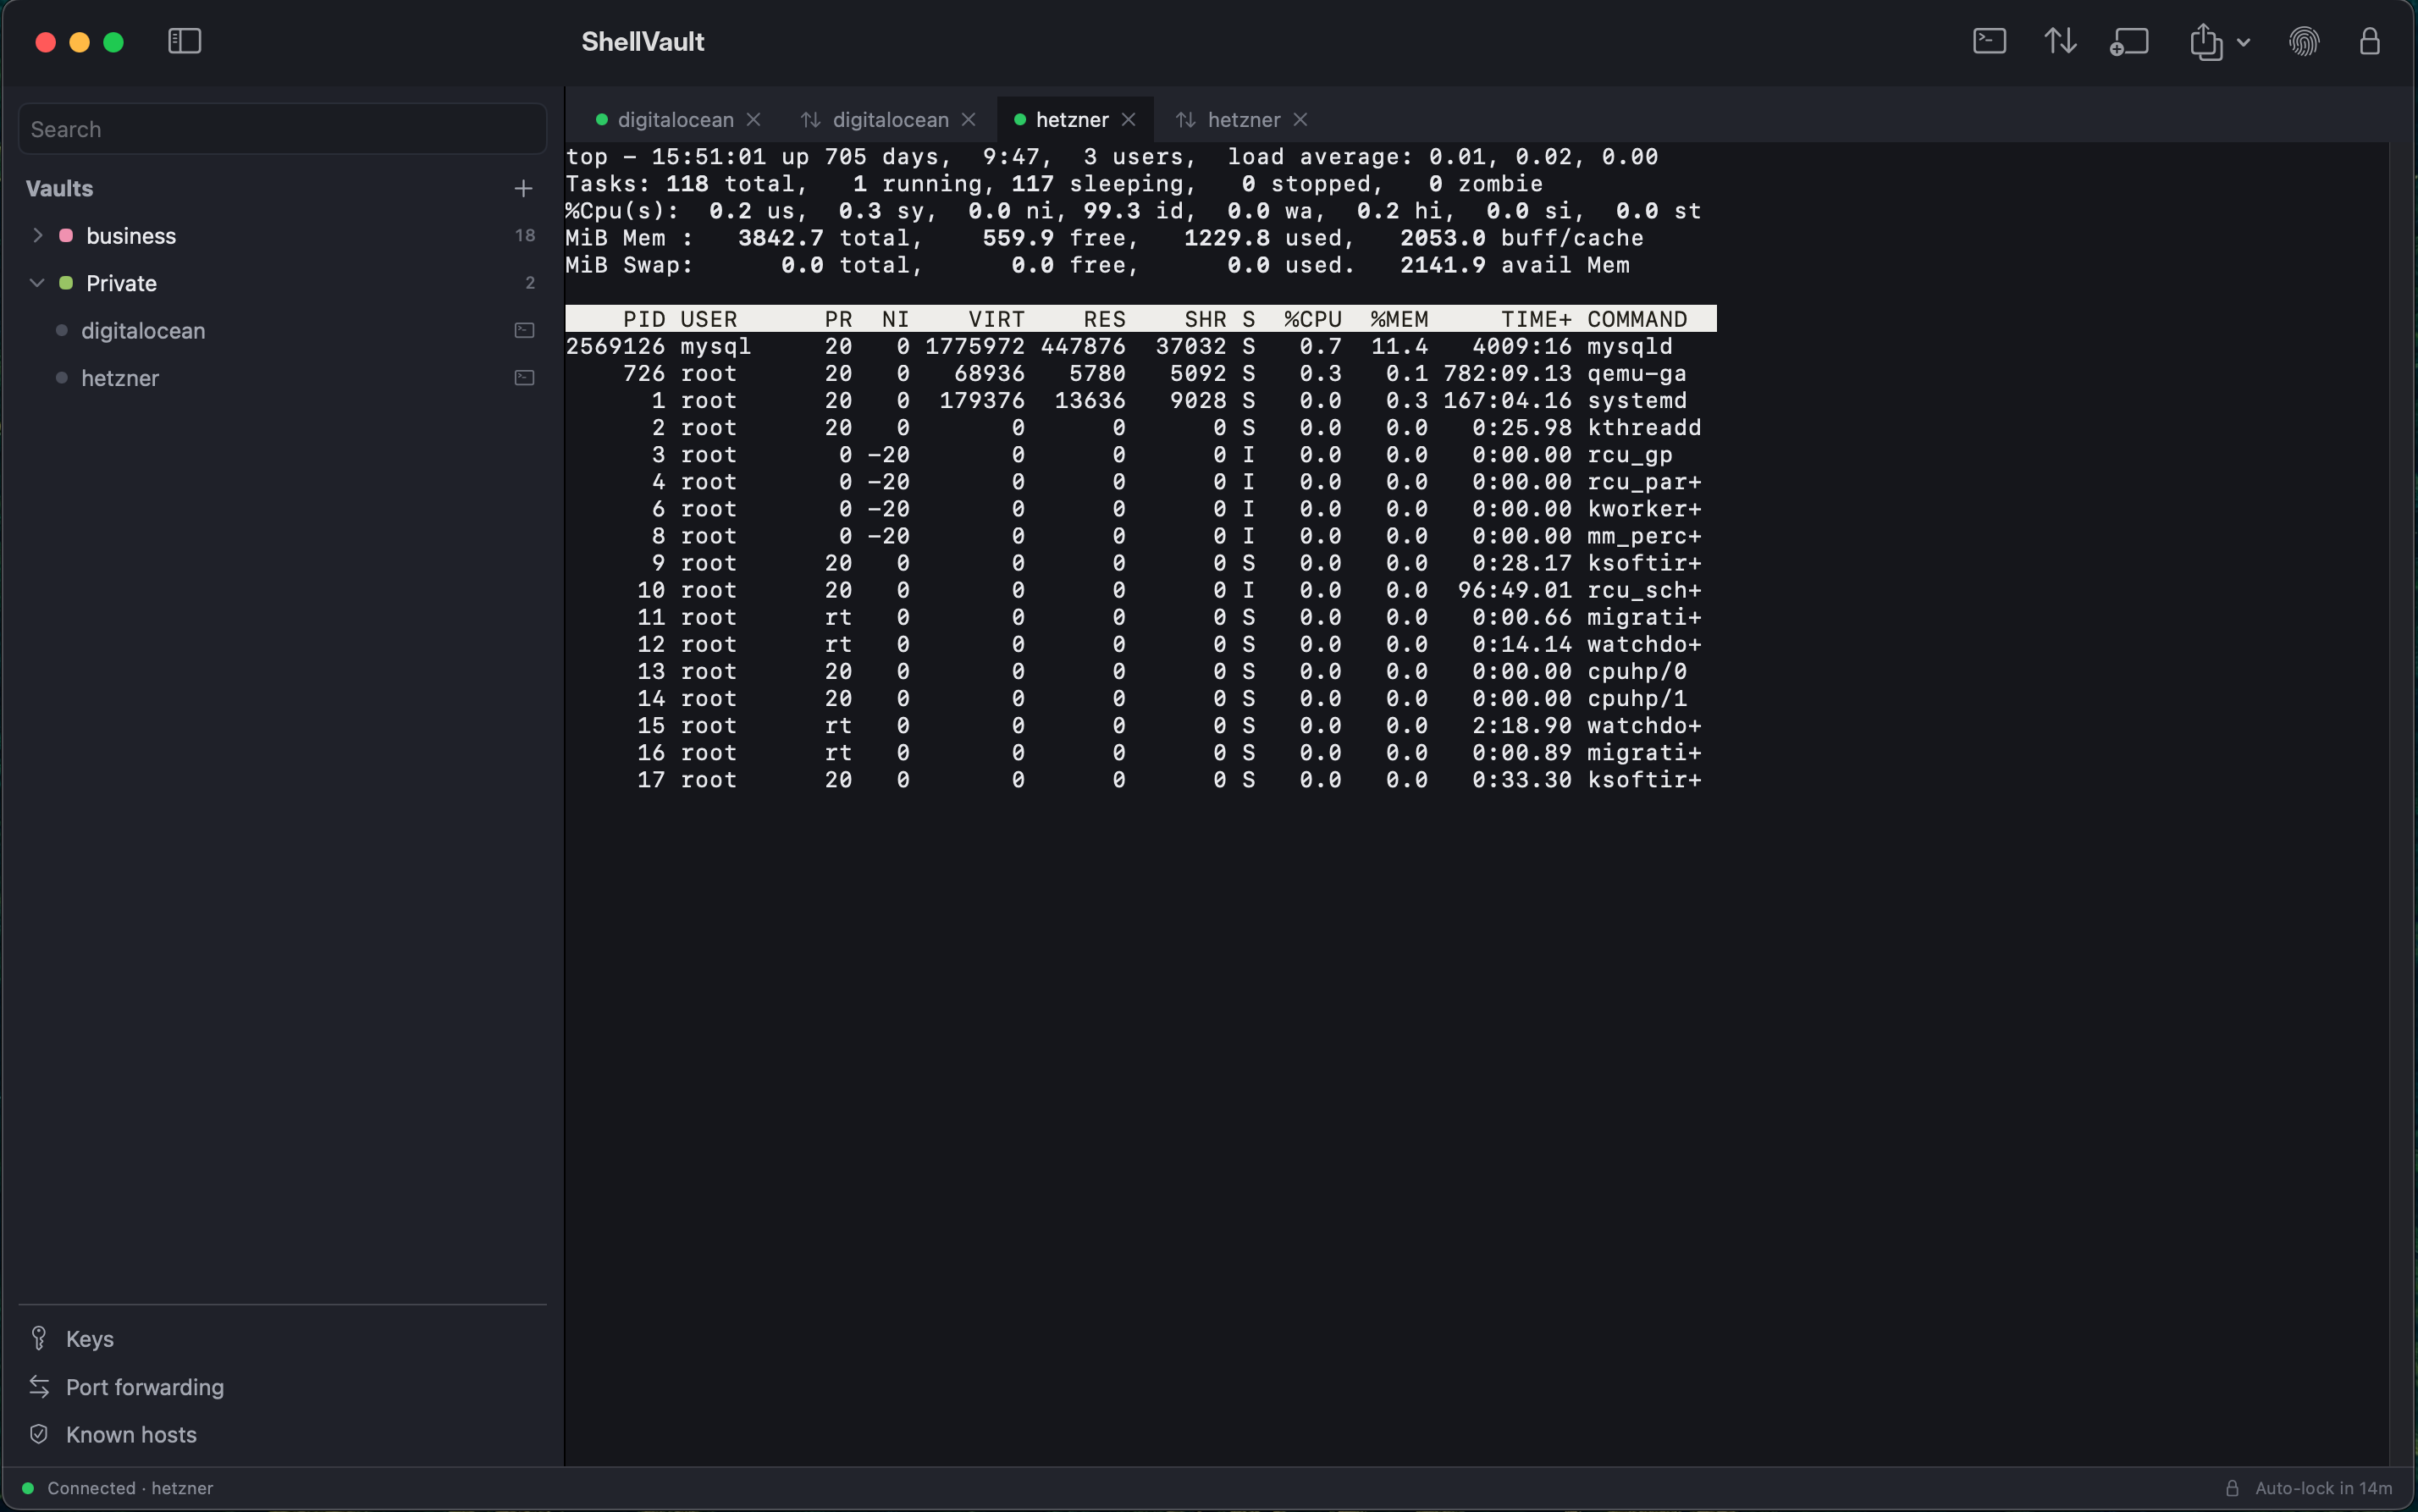
Task: Click the Port forwarding arrows icon
Action: click(39, 1386)
